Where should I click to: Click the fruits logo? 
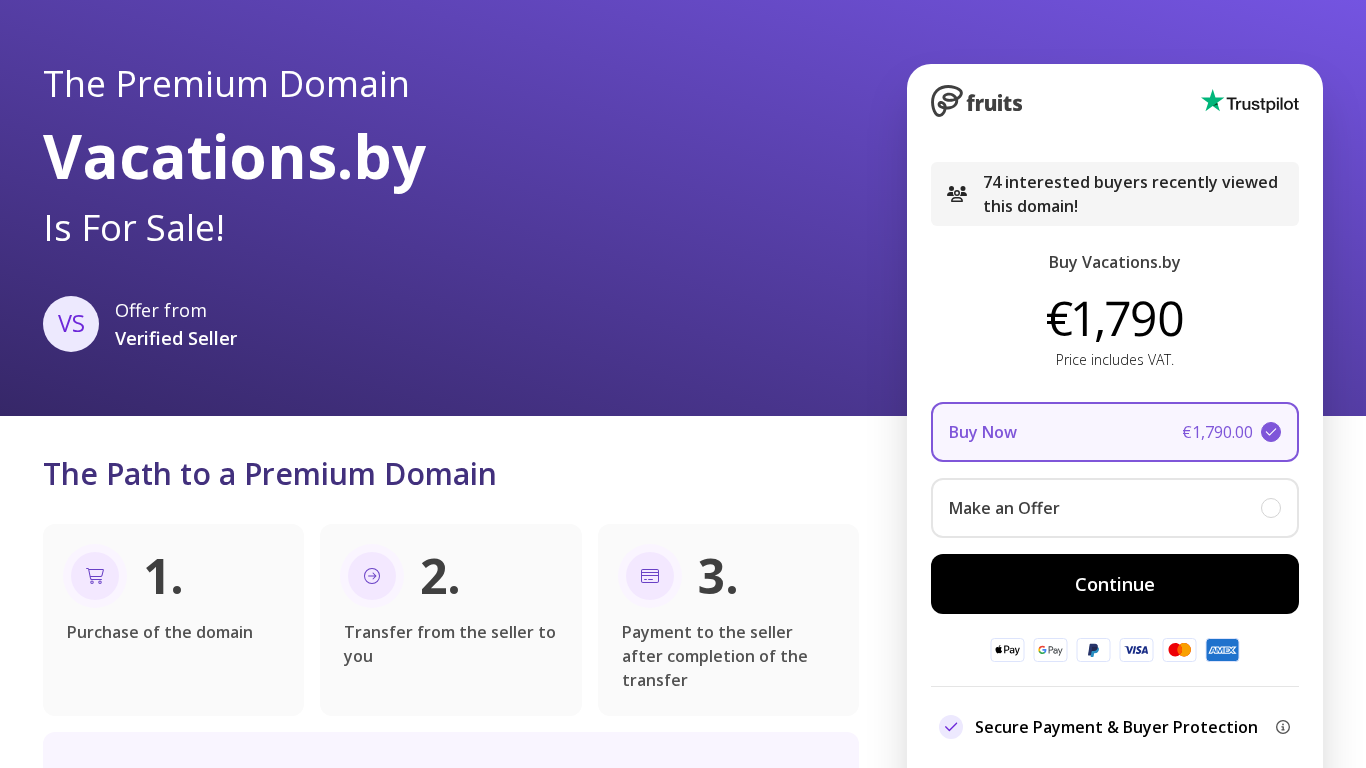976,101
